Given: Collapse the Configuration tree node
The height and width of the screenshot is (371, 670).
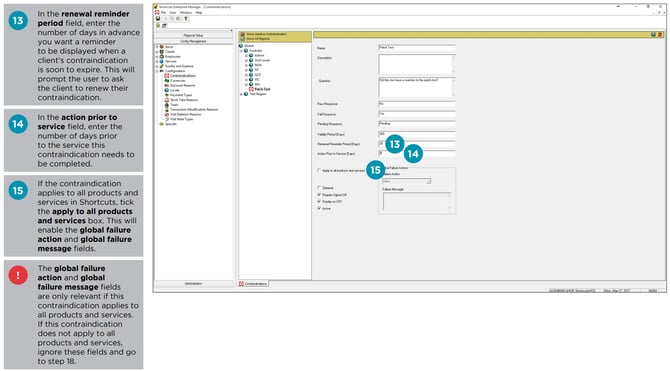Looking at the screenshot, I should coord(157,71).
